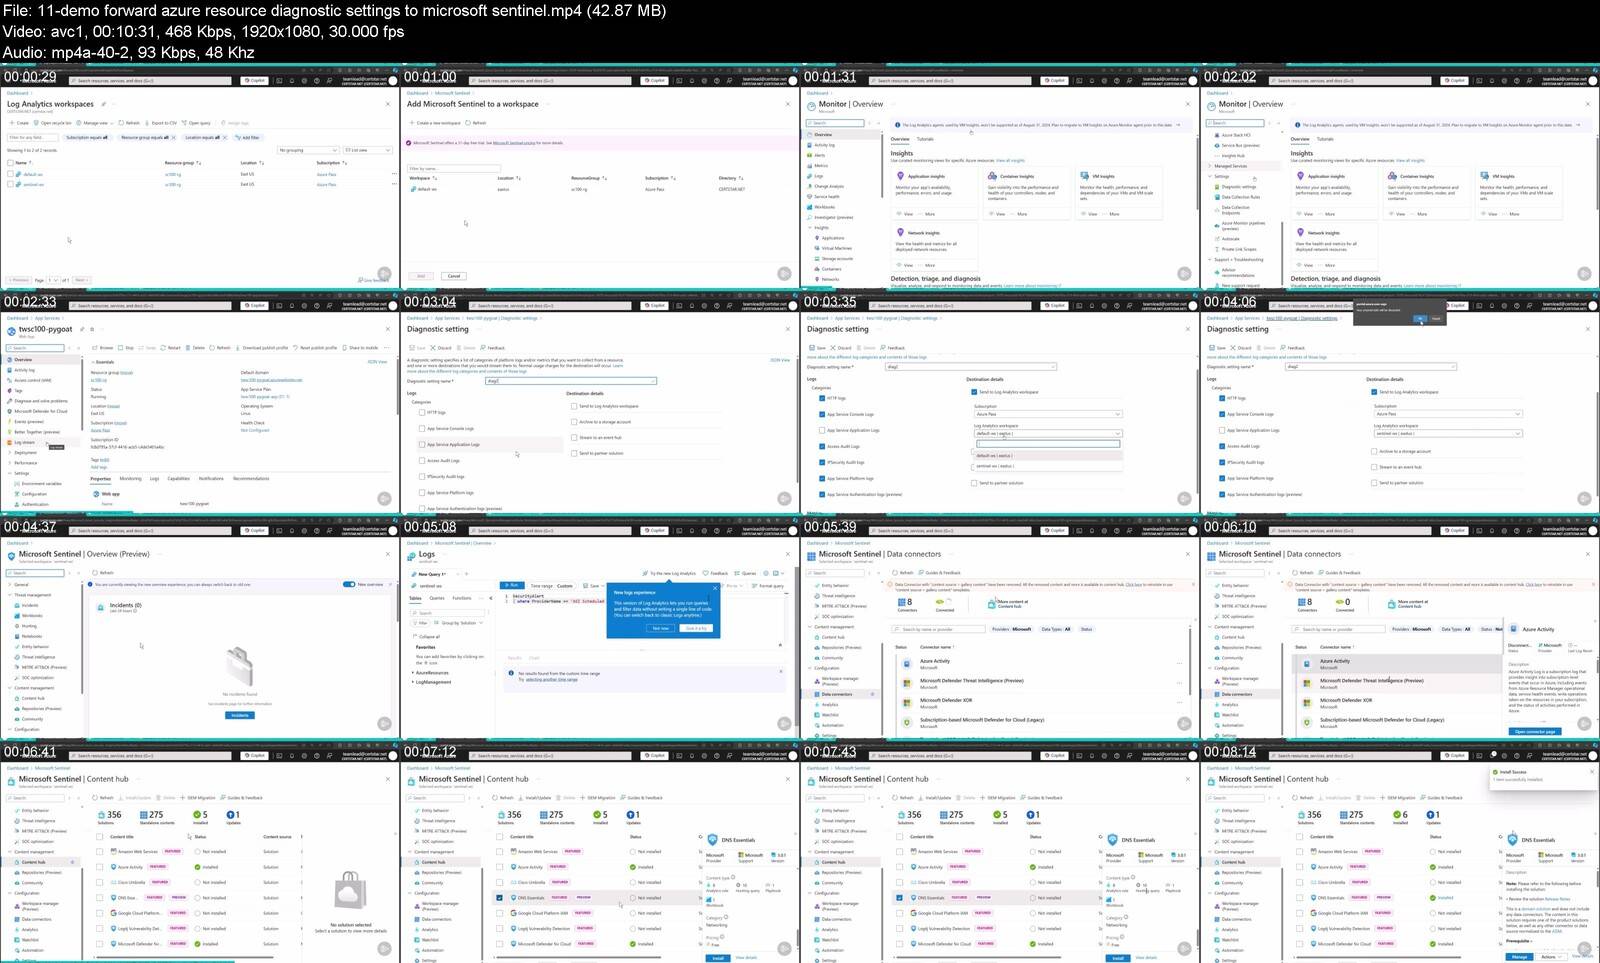Tick the HTTP logs checkbox at 00:03:04
The height and width of the screenshot is (963, 1600).
click(421, 412)
